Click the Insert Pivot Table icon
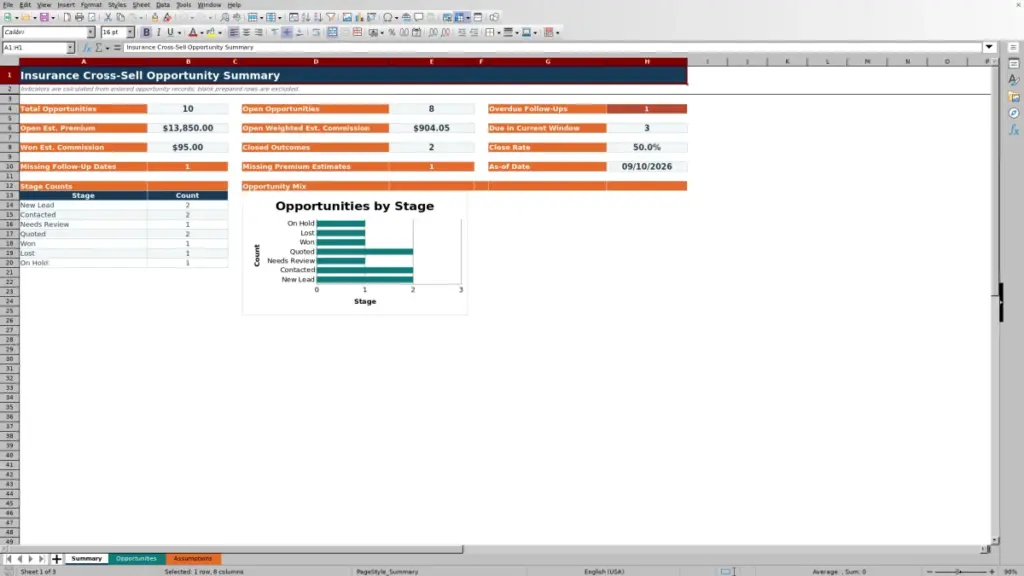Screen dimensions: 1024x576 (371, 17)
